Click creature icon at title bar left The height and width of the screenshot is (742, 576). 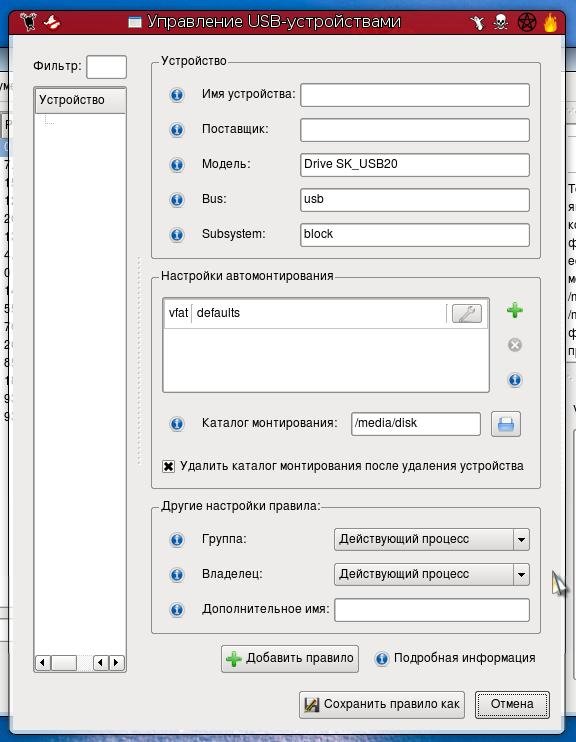tap(28, 22)
